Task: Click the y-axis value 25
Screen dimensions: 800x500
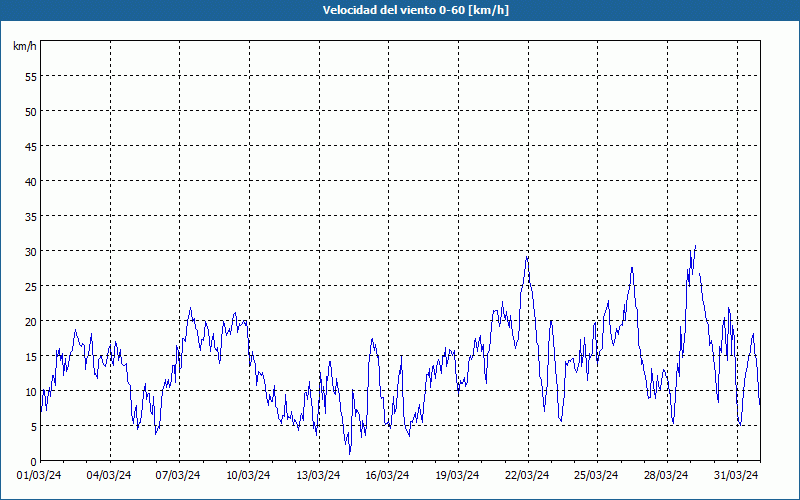Action: (x=31, y=286)
